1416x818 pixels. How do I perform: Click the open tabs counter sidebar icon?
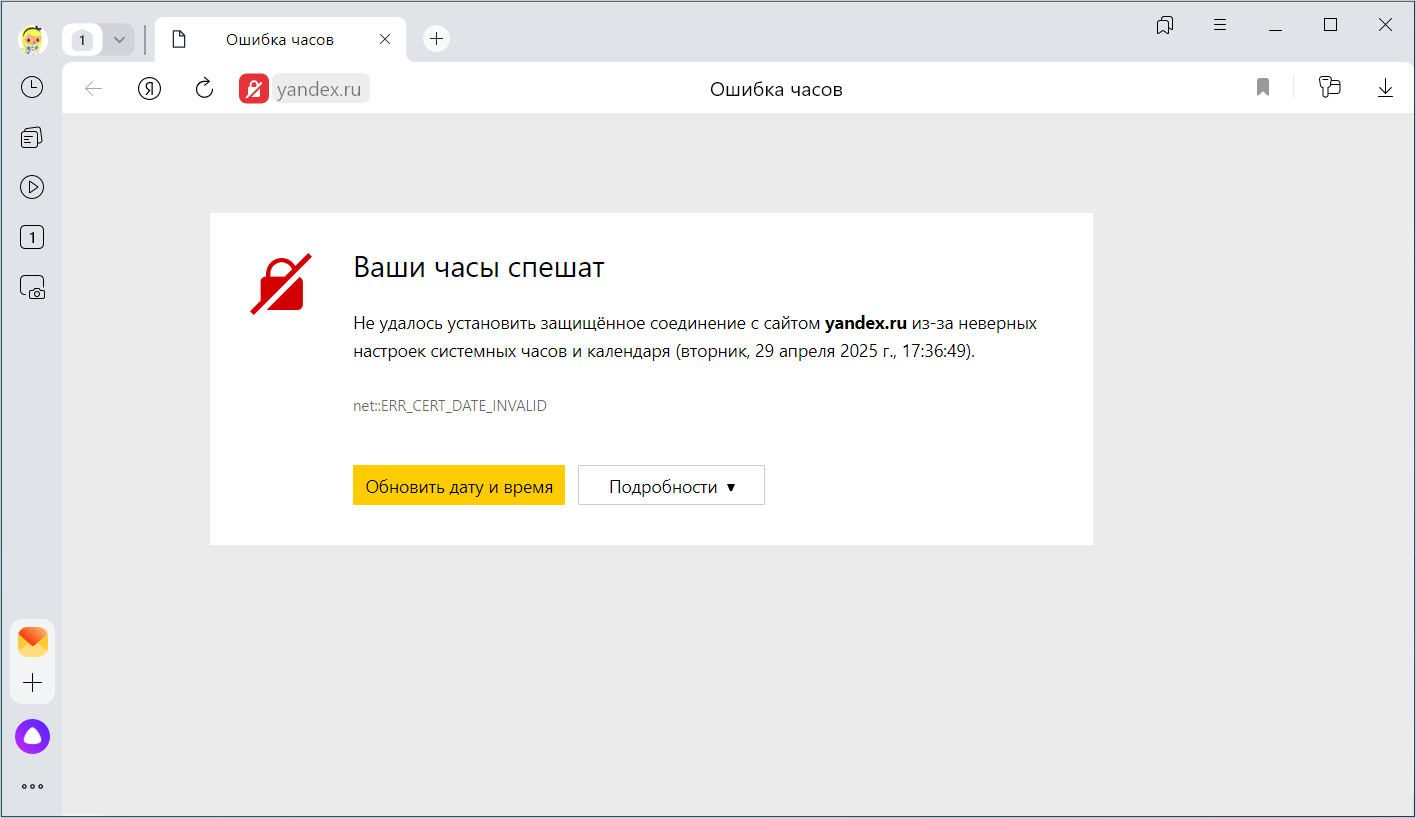32,238
